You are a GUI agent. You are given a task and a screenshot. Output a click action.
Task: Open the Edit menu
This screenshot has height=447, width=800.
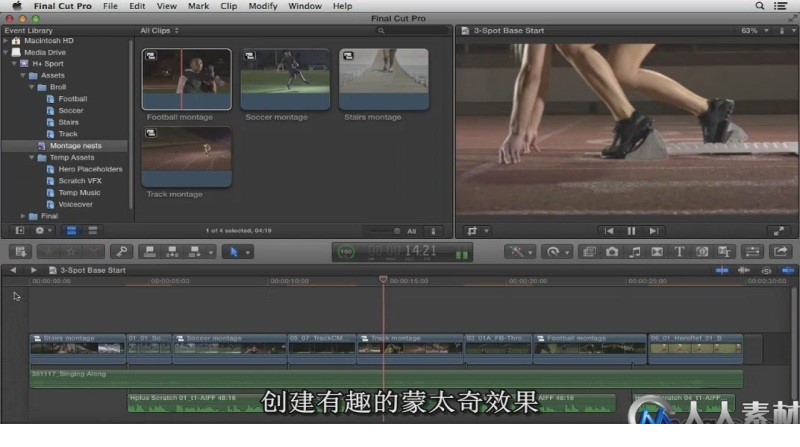pos(137,6)
